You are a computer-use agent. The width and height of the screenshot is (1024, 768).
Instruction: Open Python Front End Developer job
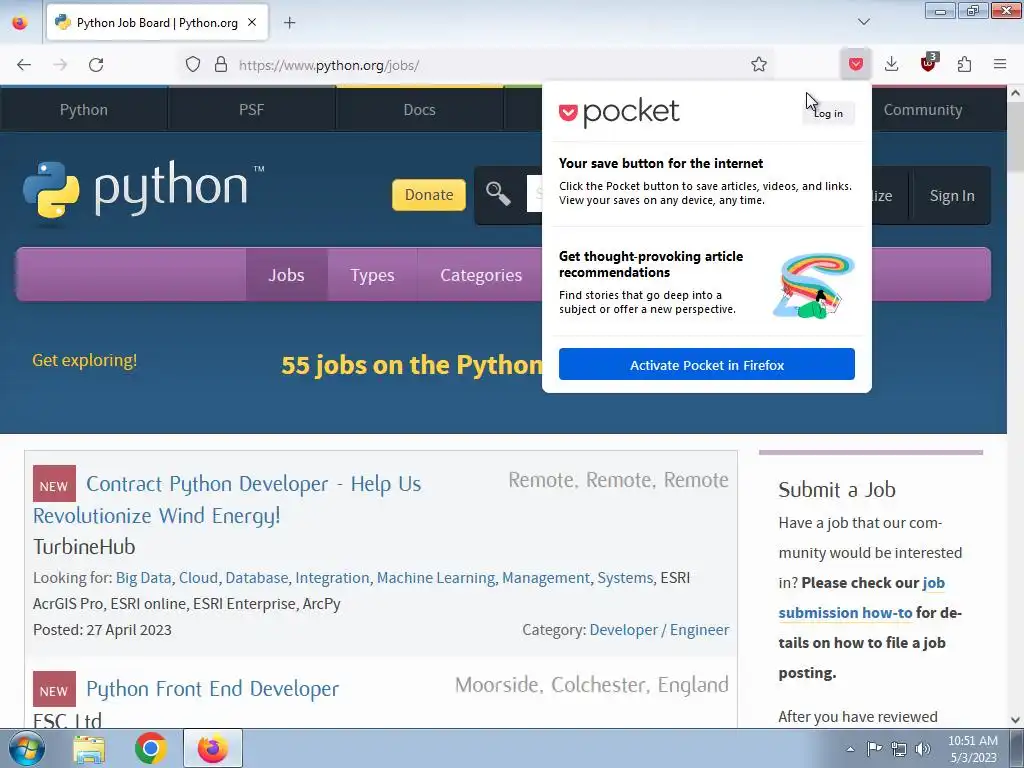pos(213,689)
